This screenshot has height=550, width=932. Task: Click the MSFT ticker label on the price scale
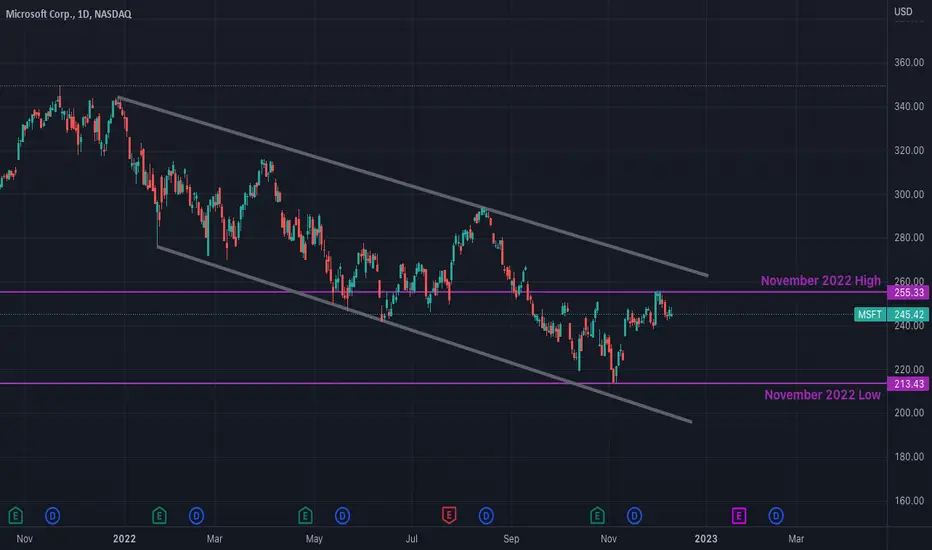tap(870, 315)
